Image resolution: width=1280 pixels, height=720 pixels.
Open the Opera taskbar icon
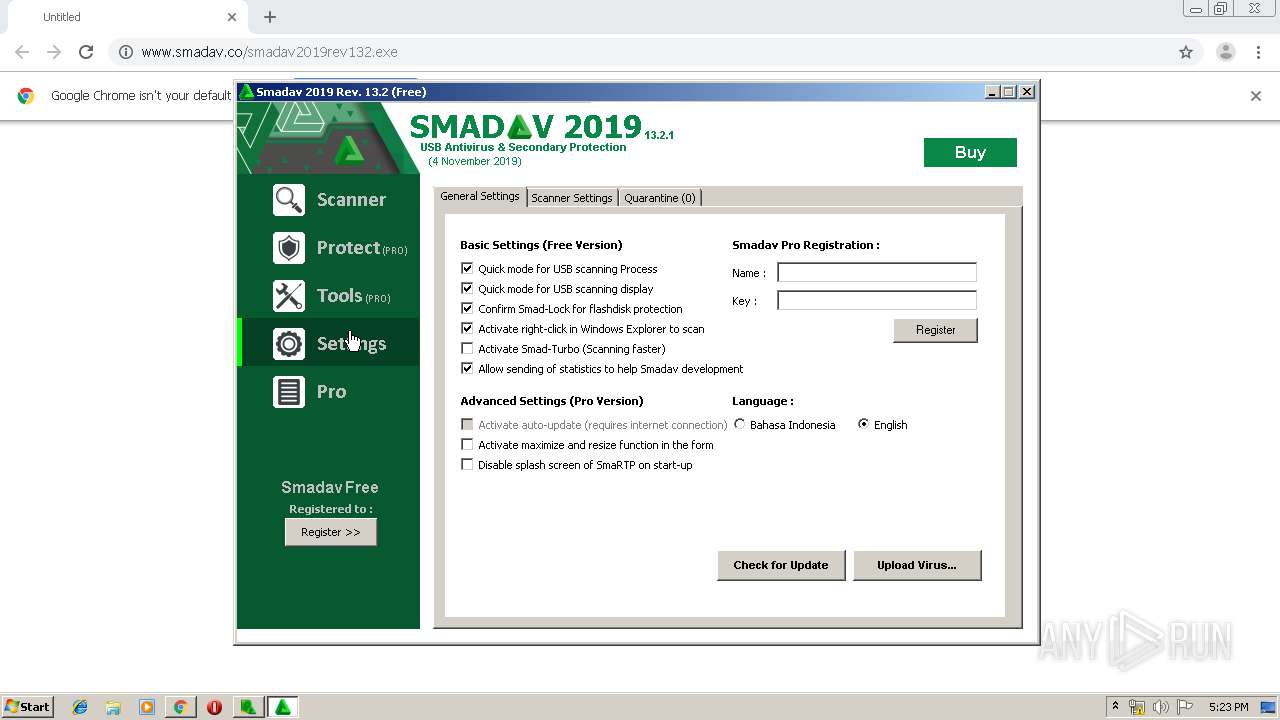[214, 707]
